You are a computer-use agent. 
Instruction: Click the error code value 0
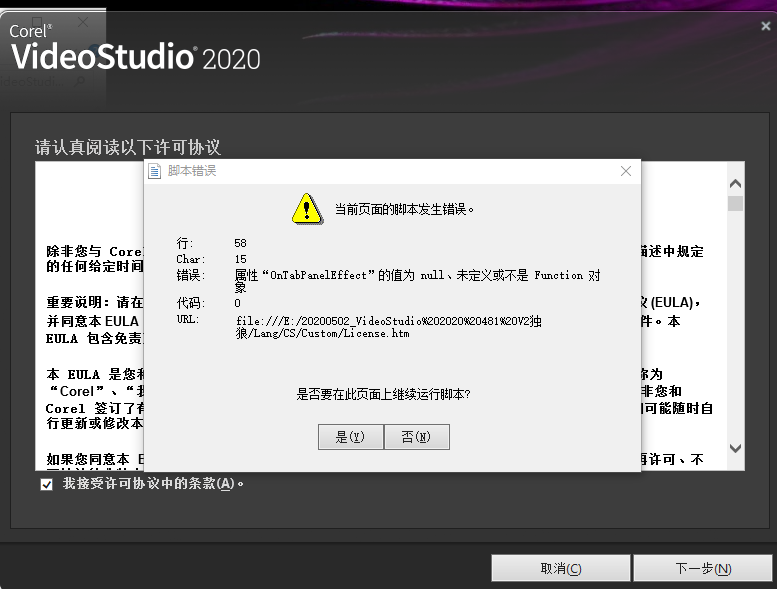point(237,303)
